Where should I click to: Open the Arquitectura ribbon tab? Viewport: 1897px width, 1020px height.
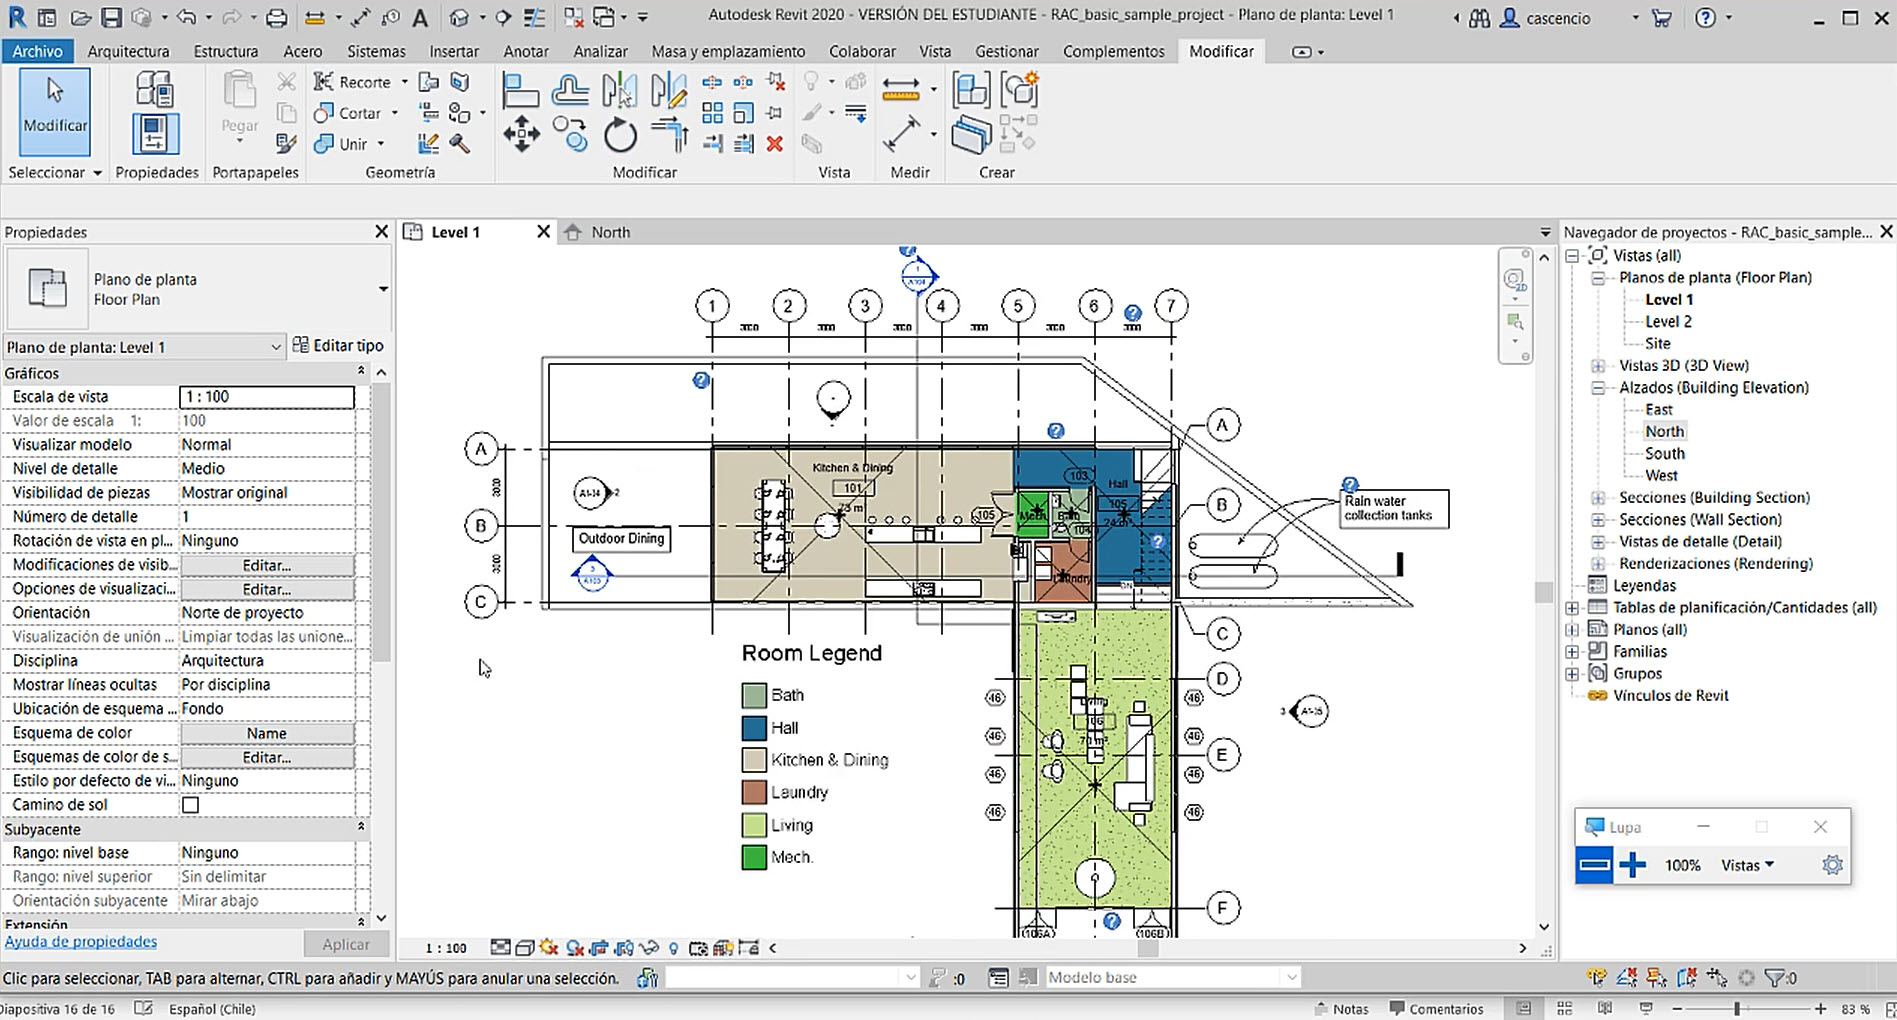pyautogui.click(x=128, y=51)
